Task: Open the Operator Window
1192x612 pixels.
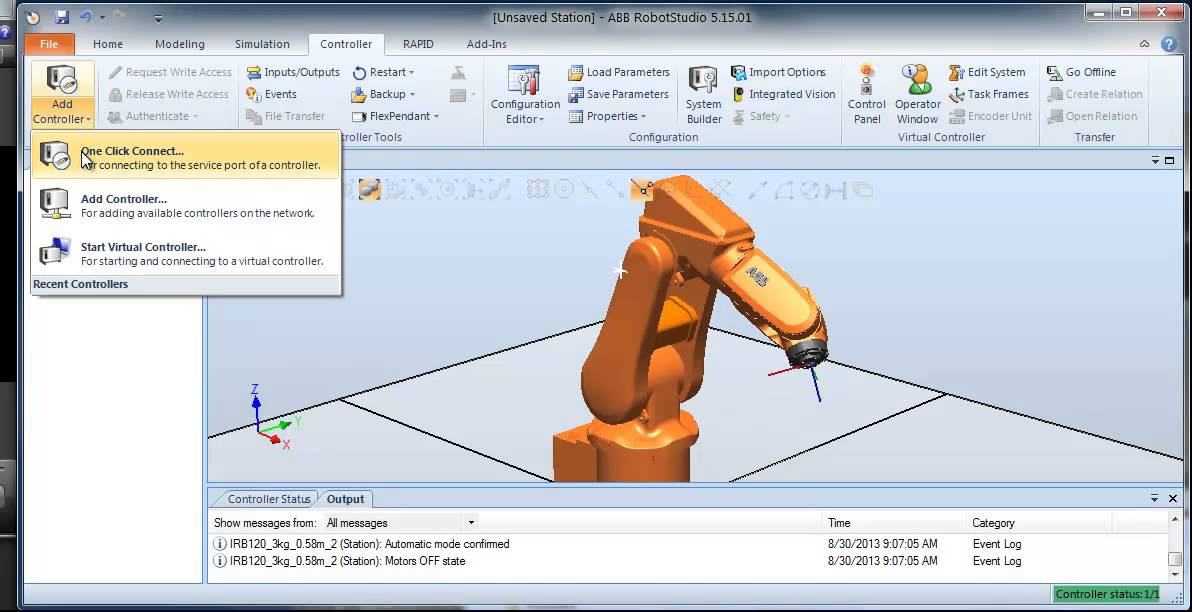Action: tap(918, 95)
